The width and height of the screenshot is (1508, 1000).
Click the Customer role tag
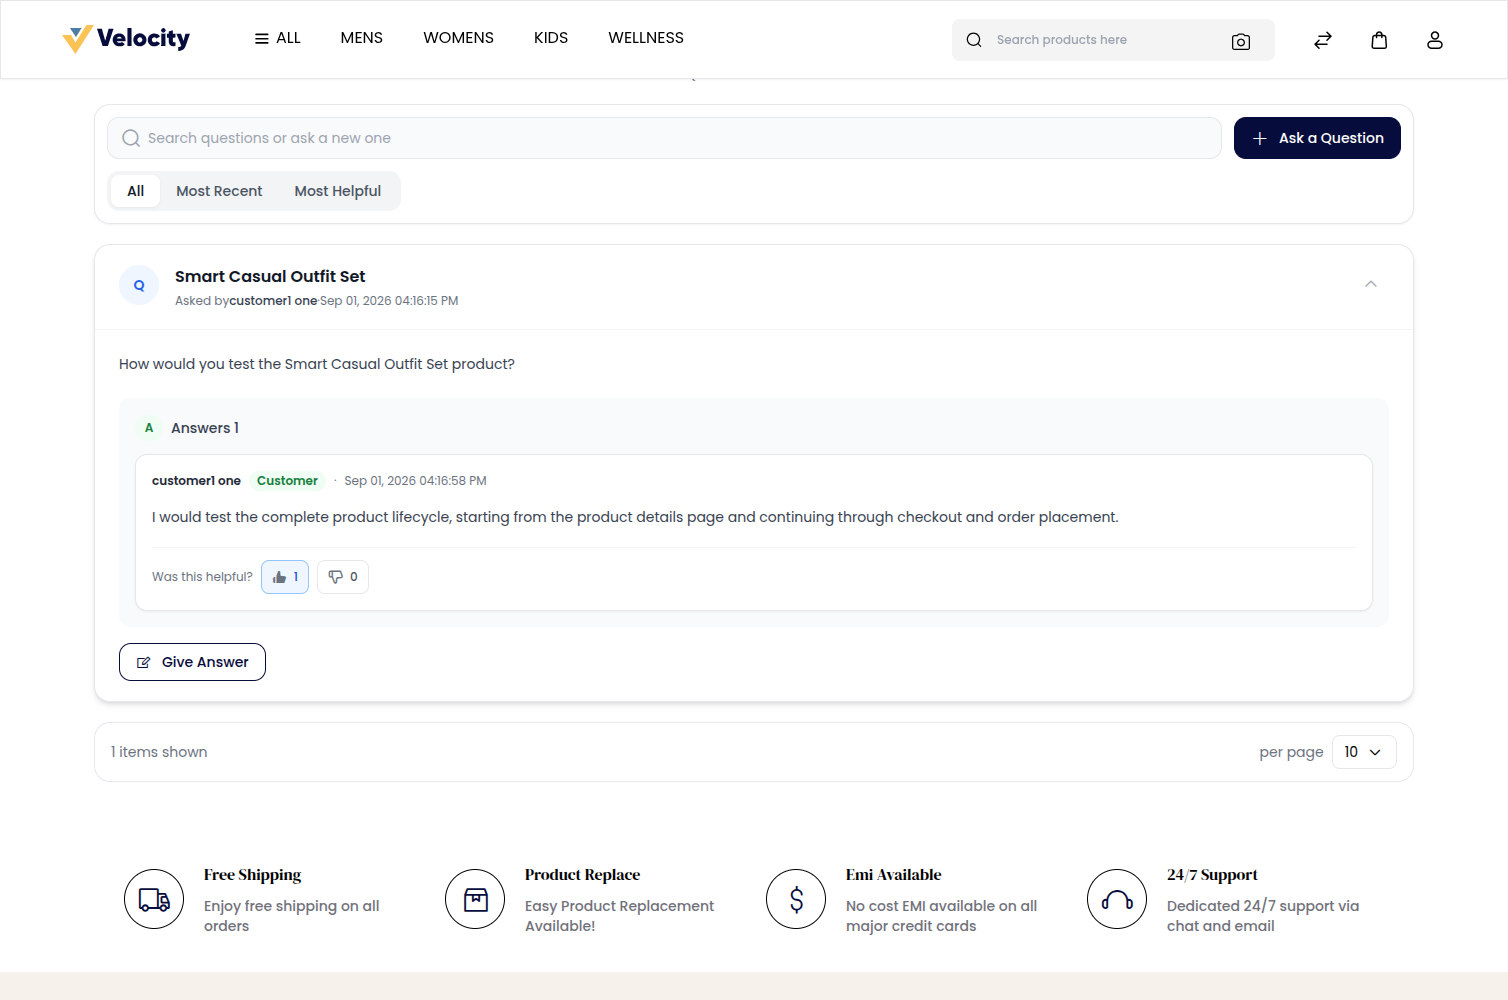287,481
